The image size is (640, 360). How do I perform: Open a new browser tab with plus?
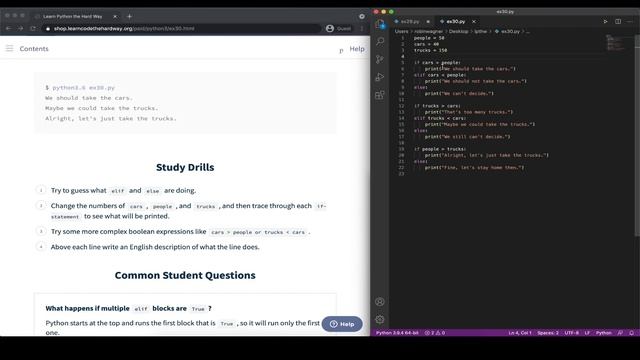(x=129, y=16)
